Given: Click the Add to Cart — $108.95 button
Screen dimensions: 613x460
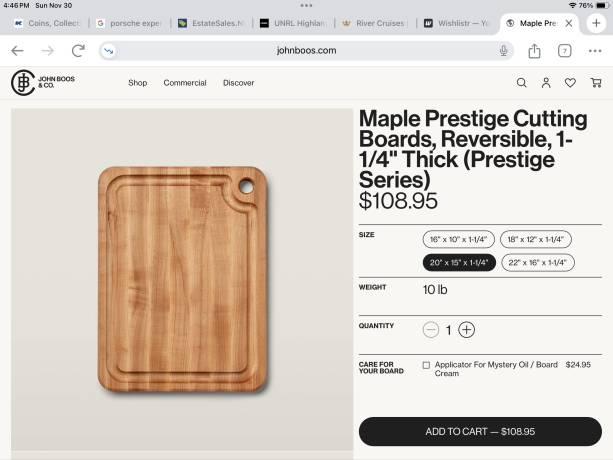Looking at the screenshot, I should pyautogui.click(x=480, y=431).
